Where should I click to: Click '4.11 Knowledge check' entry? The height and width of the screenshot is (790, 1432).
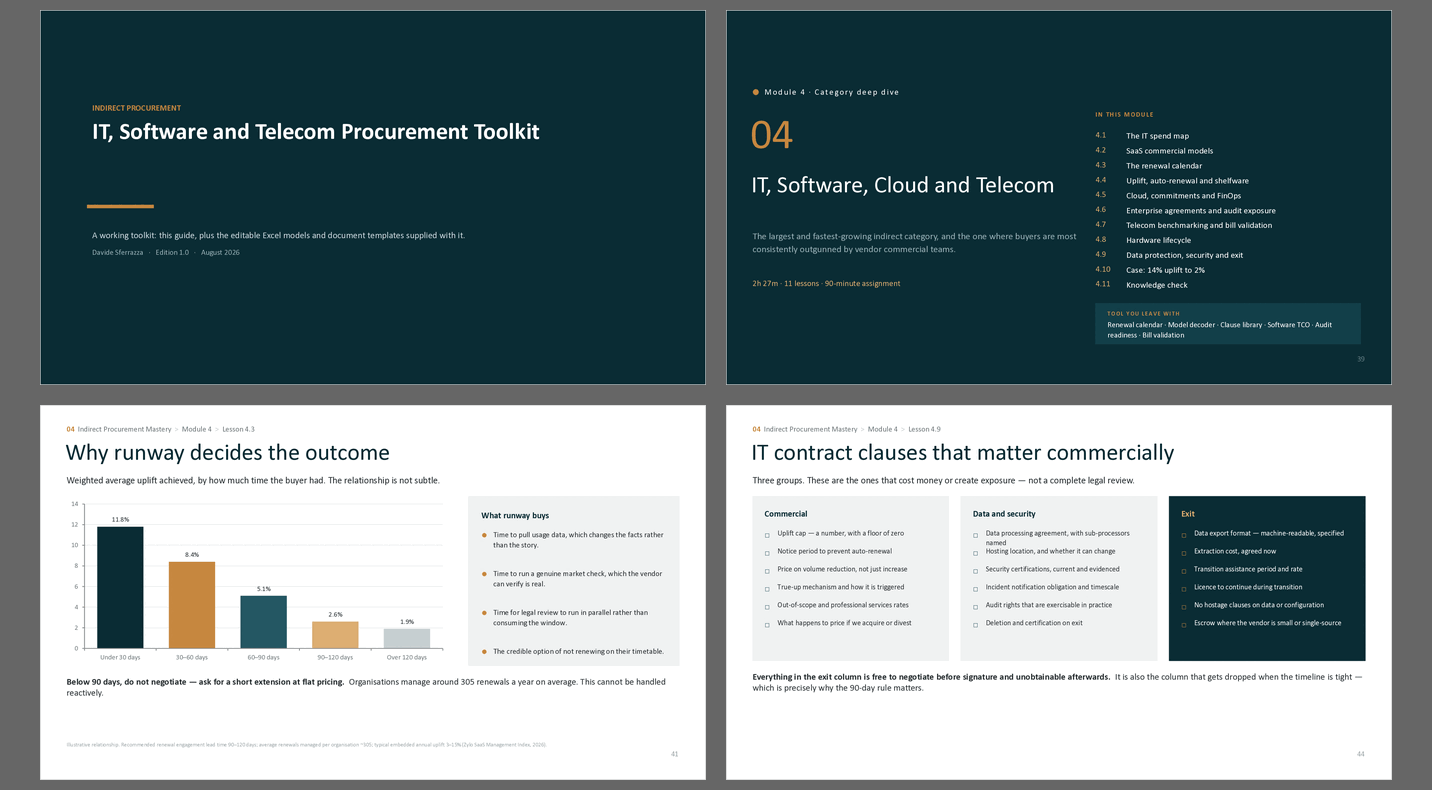point(1141,285)
